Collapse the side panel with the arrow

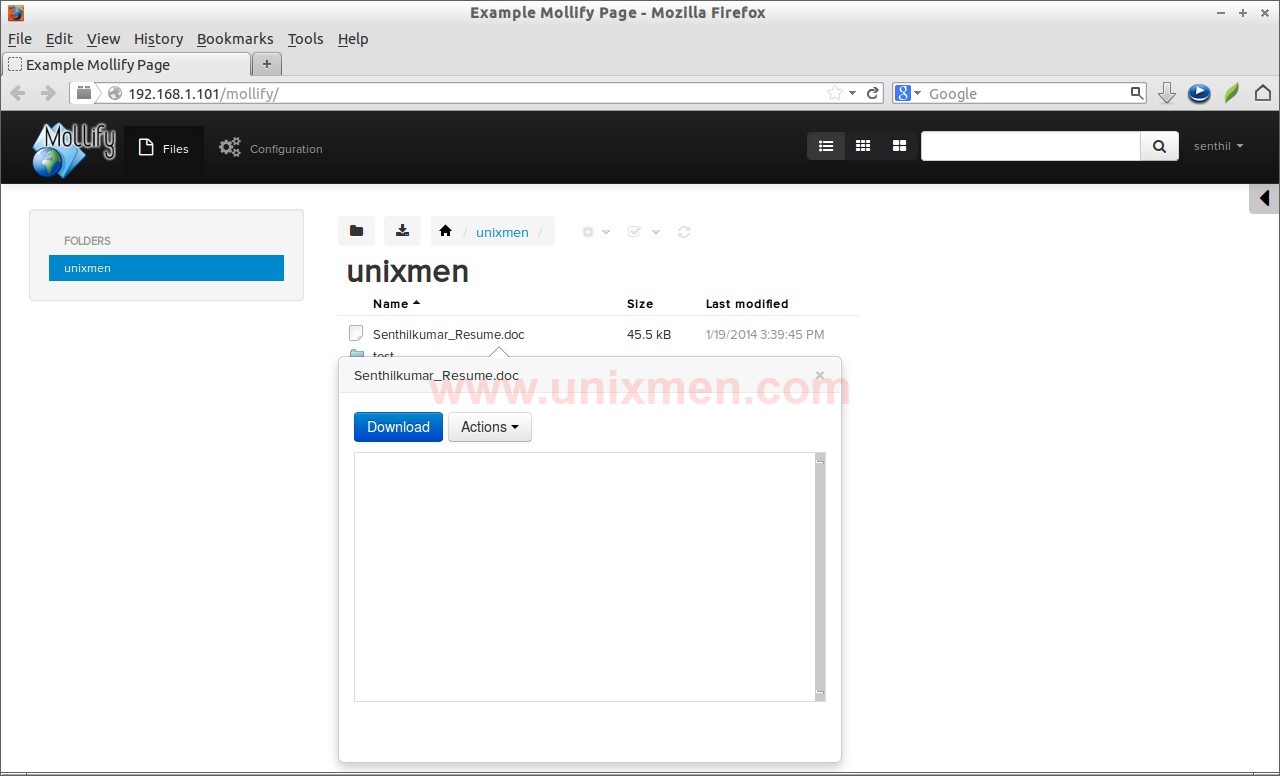[x=1265, y=198]
